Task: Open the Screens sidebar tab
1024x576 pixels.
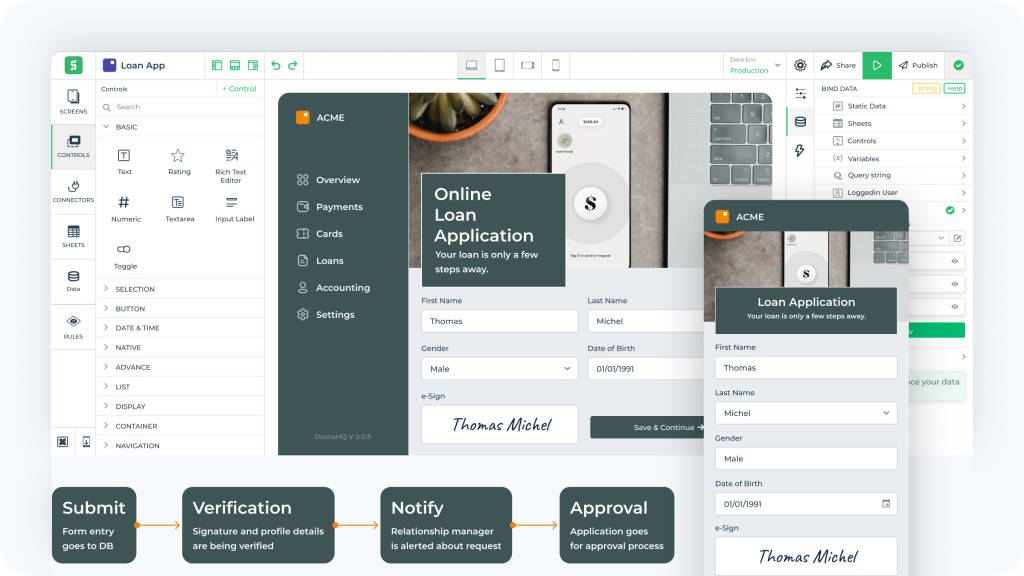Action: pyautogui.click(x=73, y=102)
